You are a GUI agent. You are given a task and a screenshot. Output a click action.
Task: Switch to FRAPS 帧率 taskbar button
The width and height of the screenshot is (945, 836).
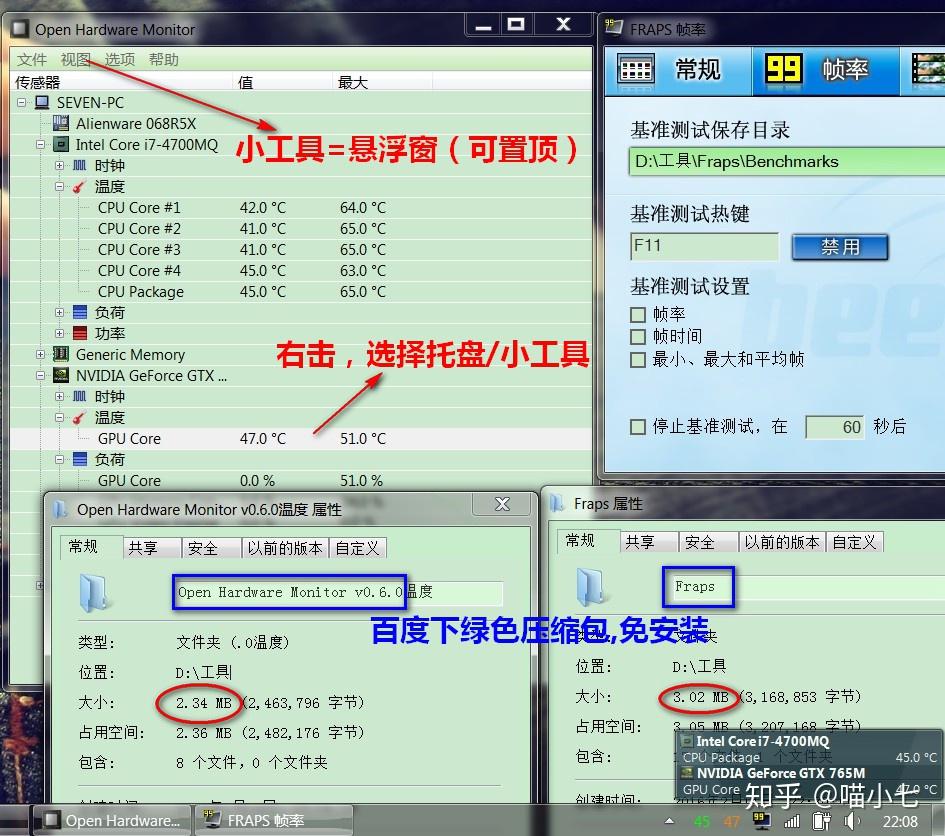point(272,820)
